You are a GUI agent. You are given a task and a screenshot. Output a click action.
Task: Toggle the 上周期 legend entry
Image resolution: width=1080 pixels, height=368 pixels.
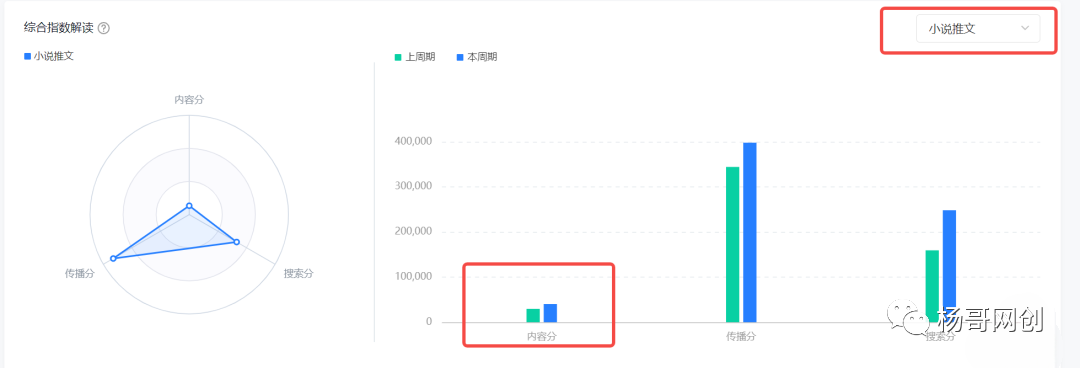pyautogui.click(x=415, y=57)
